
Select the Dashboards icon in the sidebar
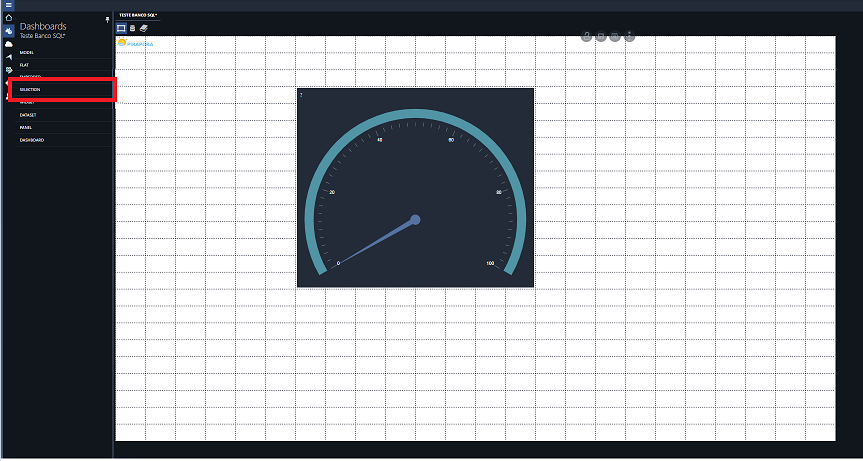point(8,31)
